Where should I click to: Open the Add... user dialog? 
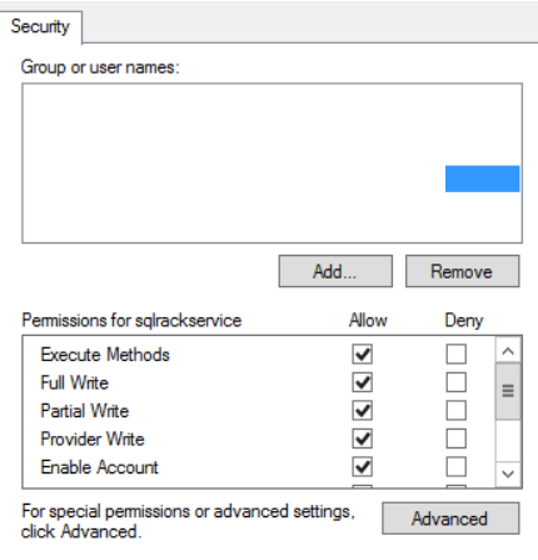(x=335, y=271)
